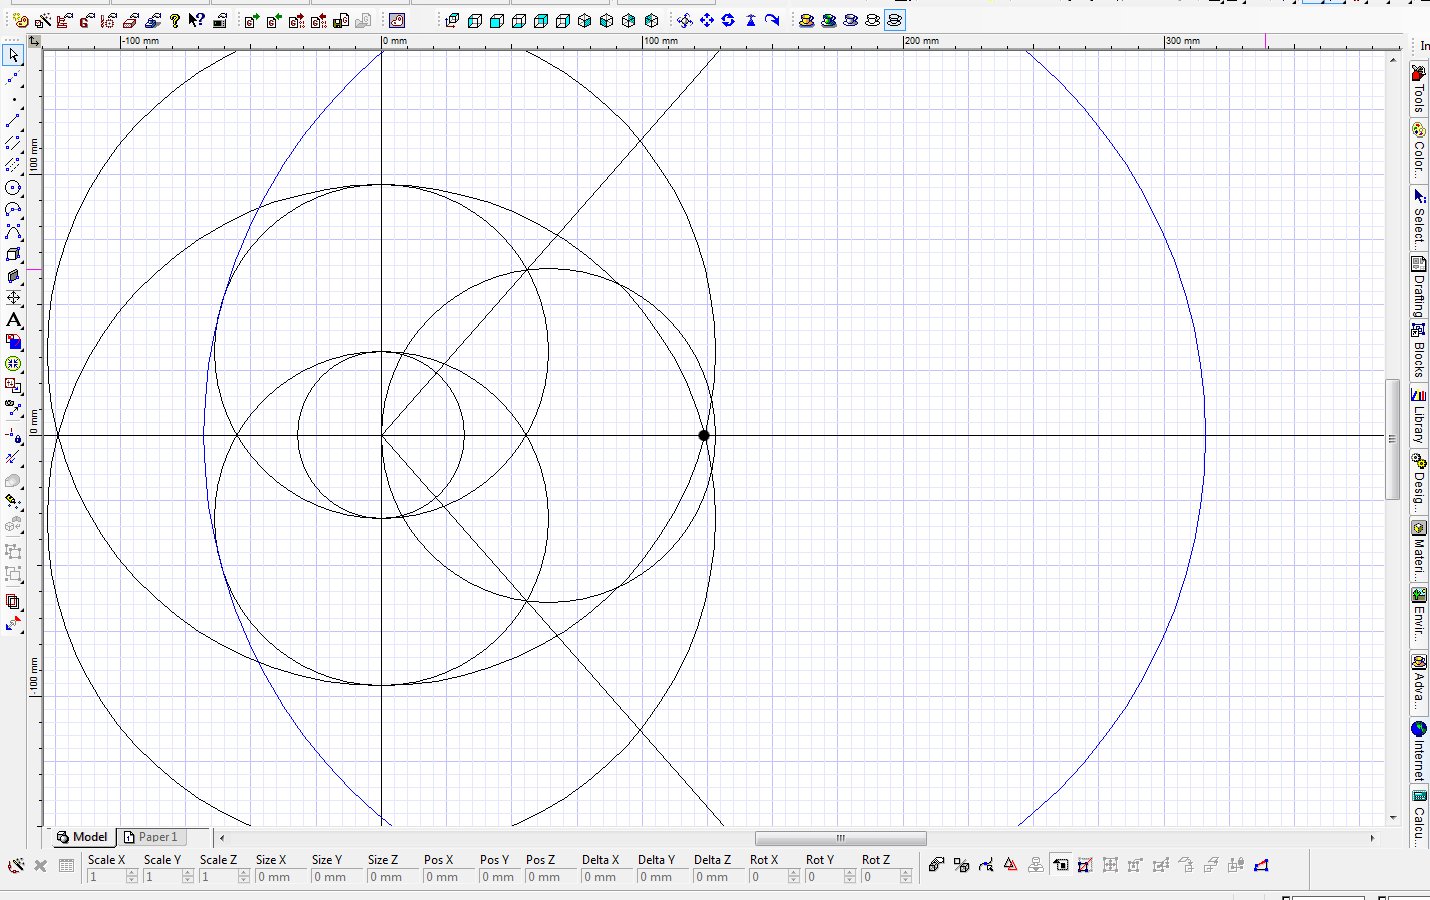1430x900 pixels.
Task: Click the horizontal scrollbar thumb
Action: [841, 838]
